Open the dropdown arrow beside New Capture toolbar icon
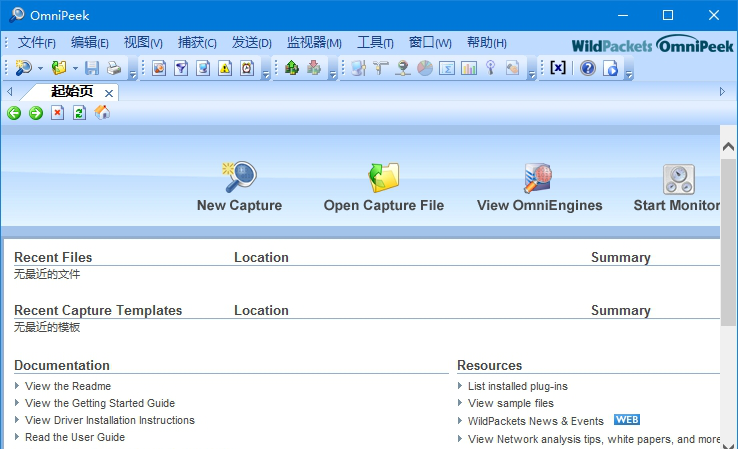This screenshot has width=738, height=466. [x=40, y=68]
